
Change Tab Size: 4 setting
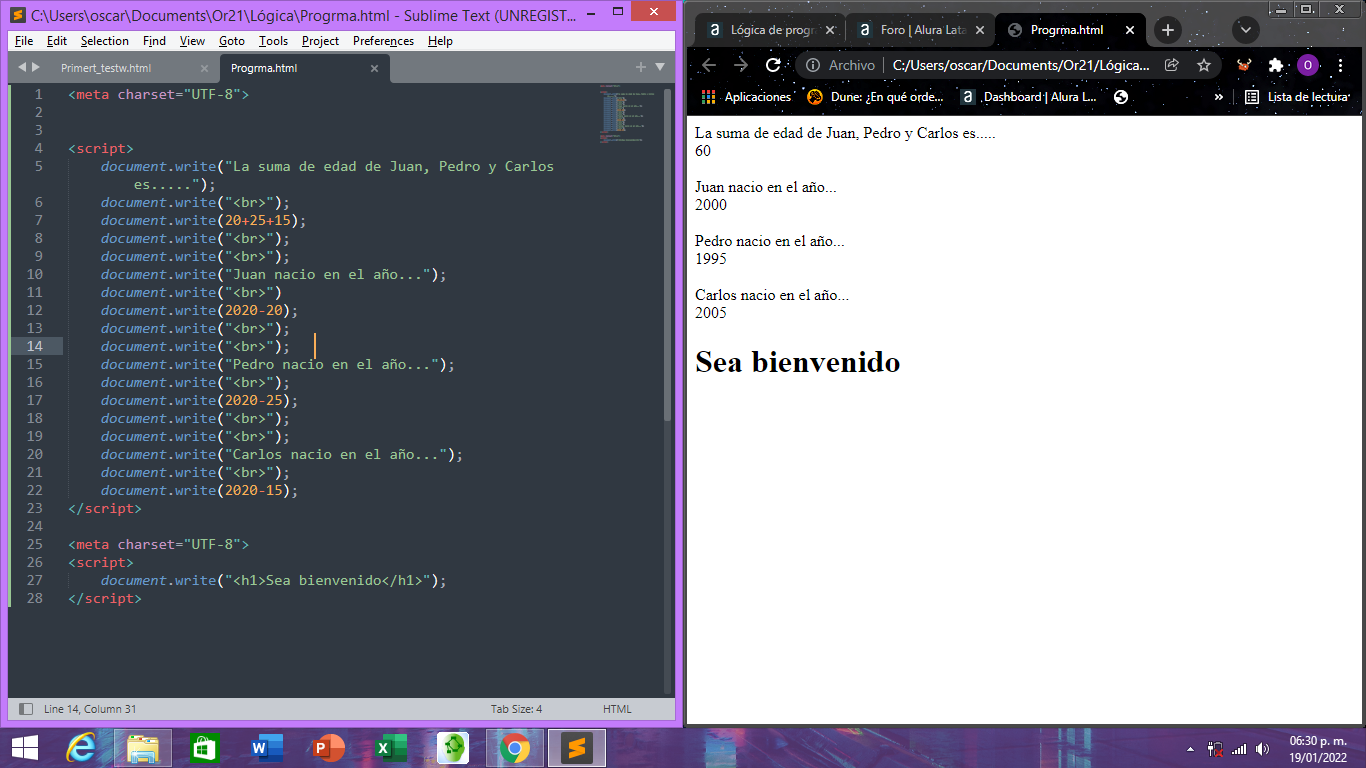tap(516, 709)
